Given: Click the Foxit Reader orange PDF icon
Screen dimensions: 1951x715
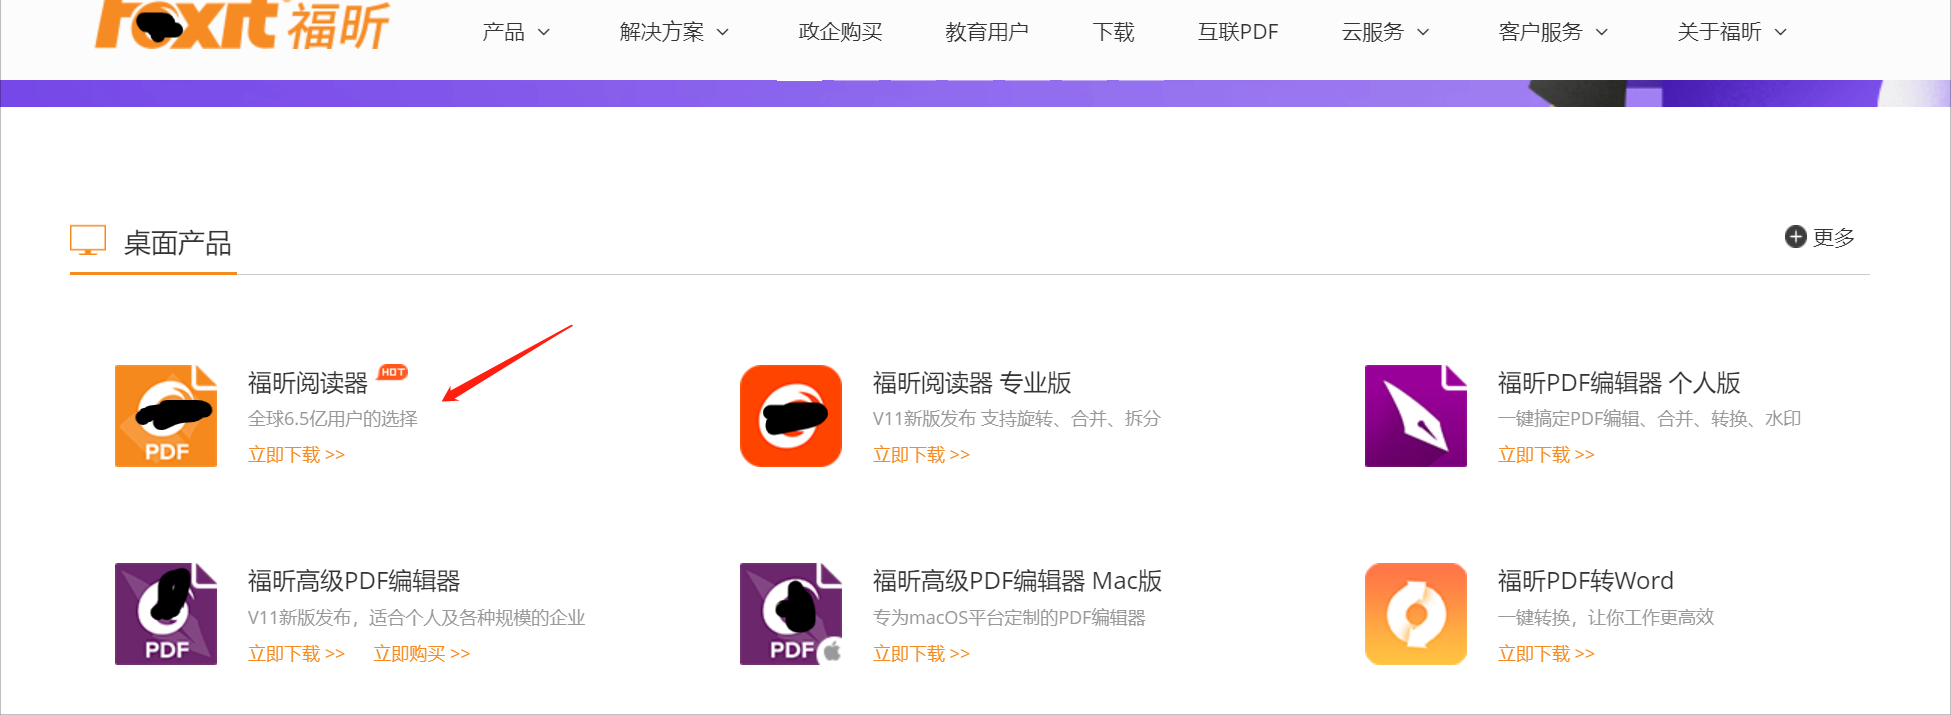Looking at the screenshot, I should tap(166, 416).
